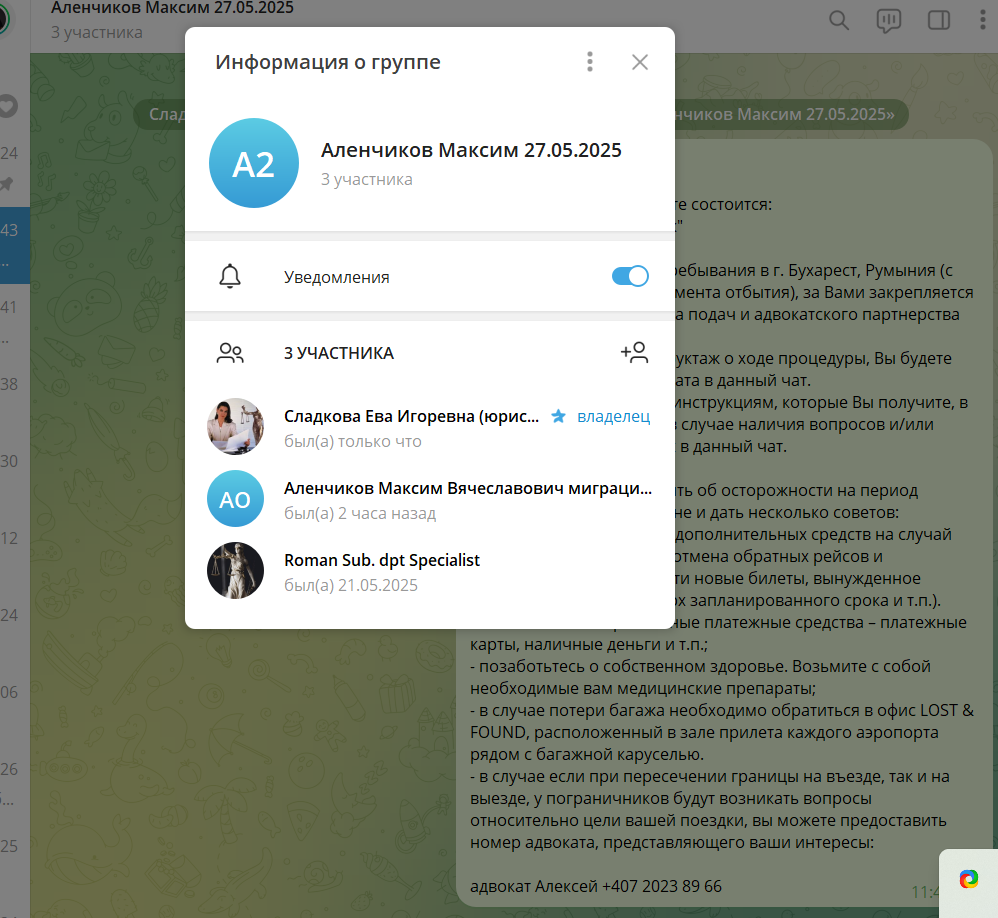Click the "3 участника" subtitle in dialog

pos(367,180)
